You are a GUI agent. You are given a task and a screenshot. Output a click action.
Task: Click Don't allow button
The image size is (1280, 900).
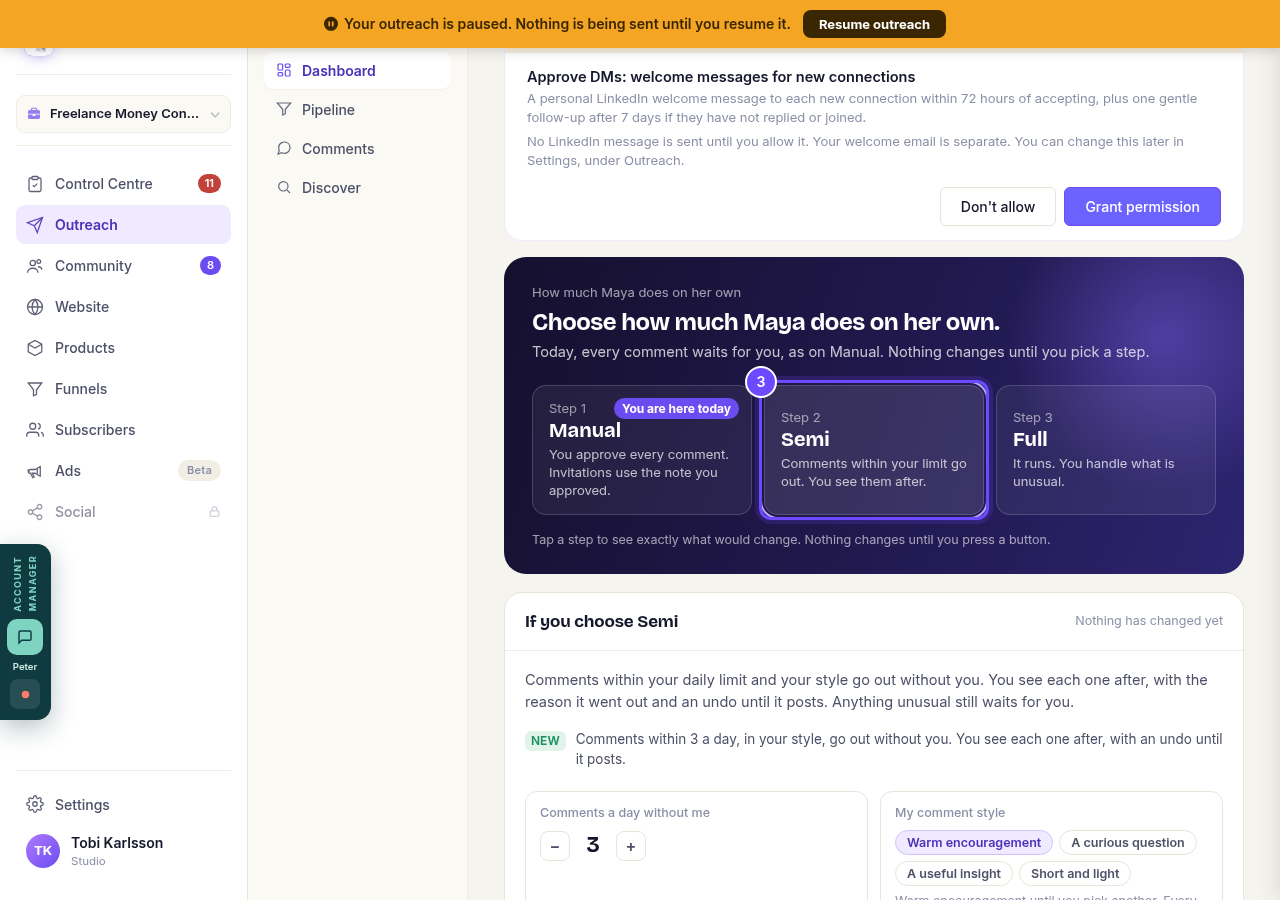[998, 207]
